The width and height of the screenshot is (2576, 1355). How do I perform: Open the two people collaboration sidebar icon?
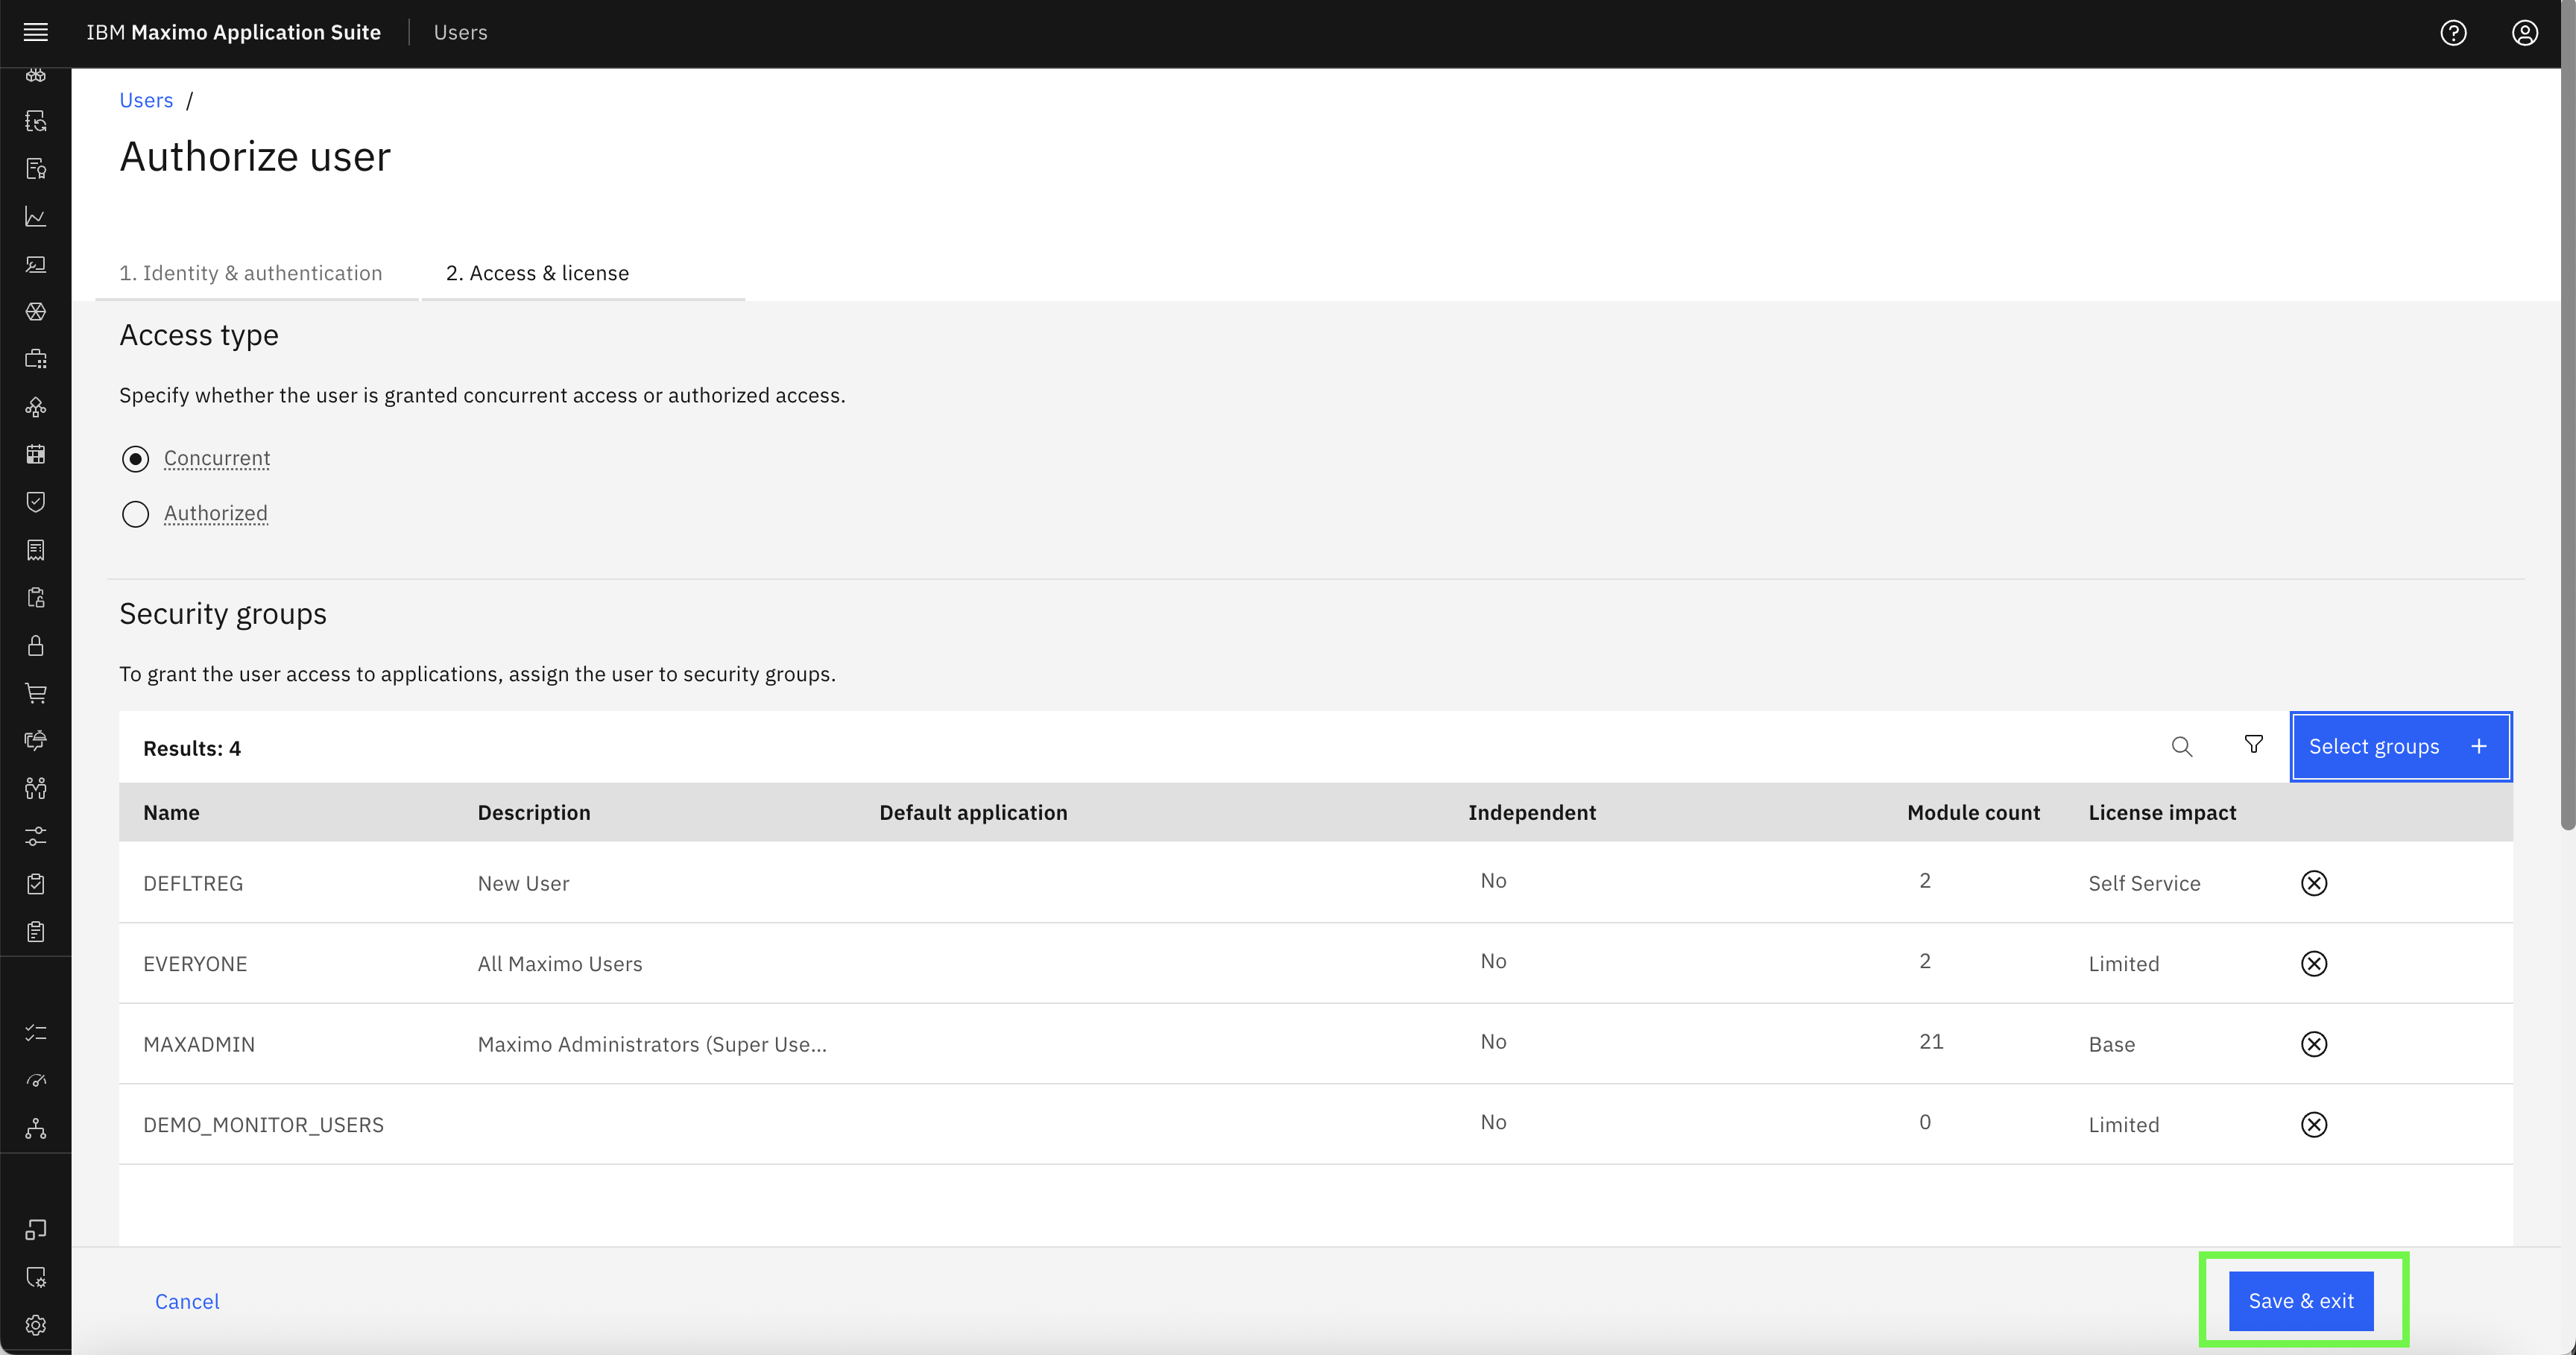coord(36,788)
